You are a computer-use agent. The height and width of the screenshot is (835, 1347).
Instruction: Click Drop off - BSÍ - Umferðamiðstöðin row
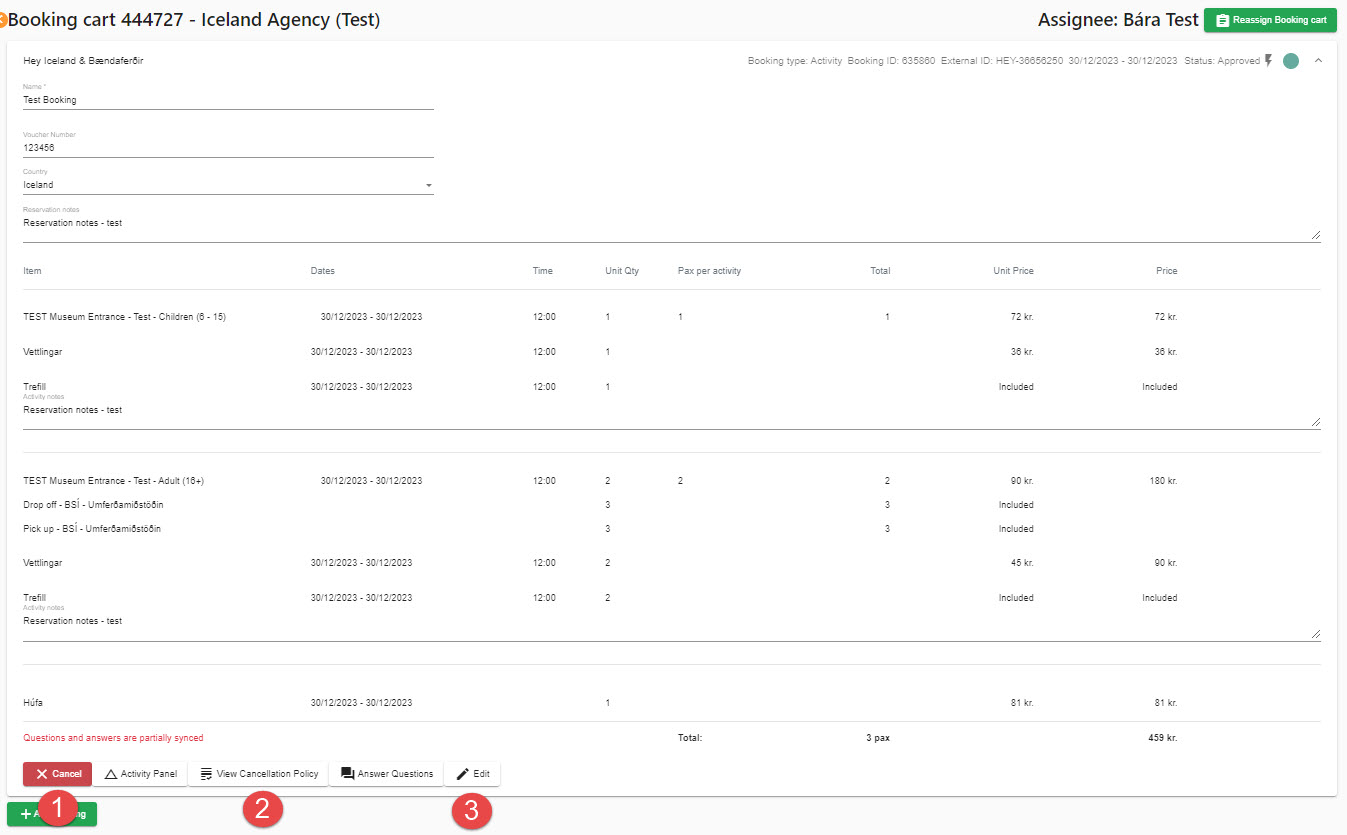tap(93, 505)
